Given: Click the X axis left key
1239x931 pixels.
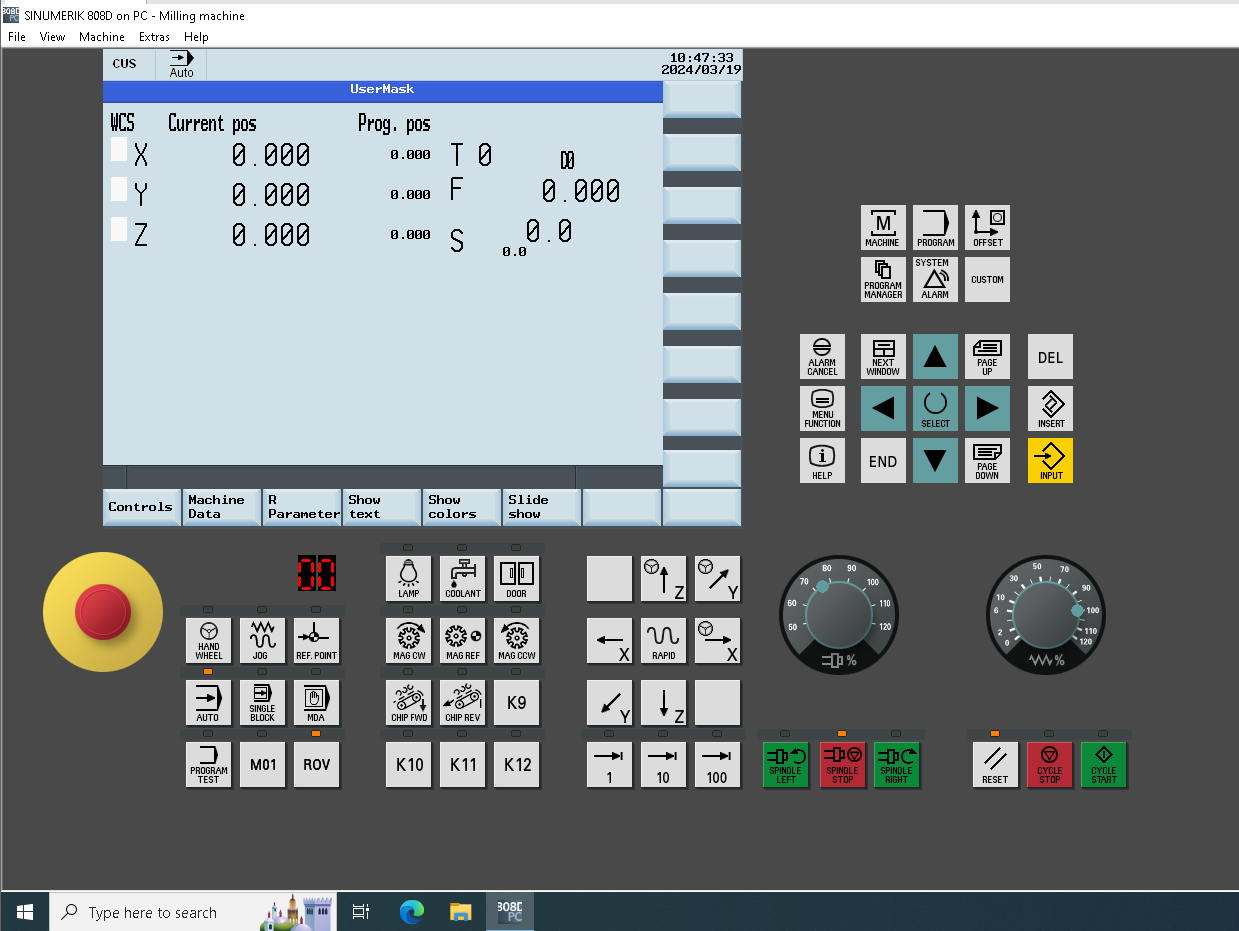Looking at the screenshot, I should tap(609, 641).
